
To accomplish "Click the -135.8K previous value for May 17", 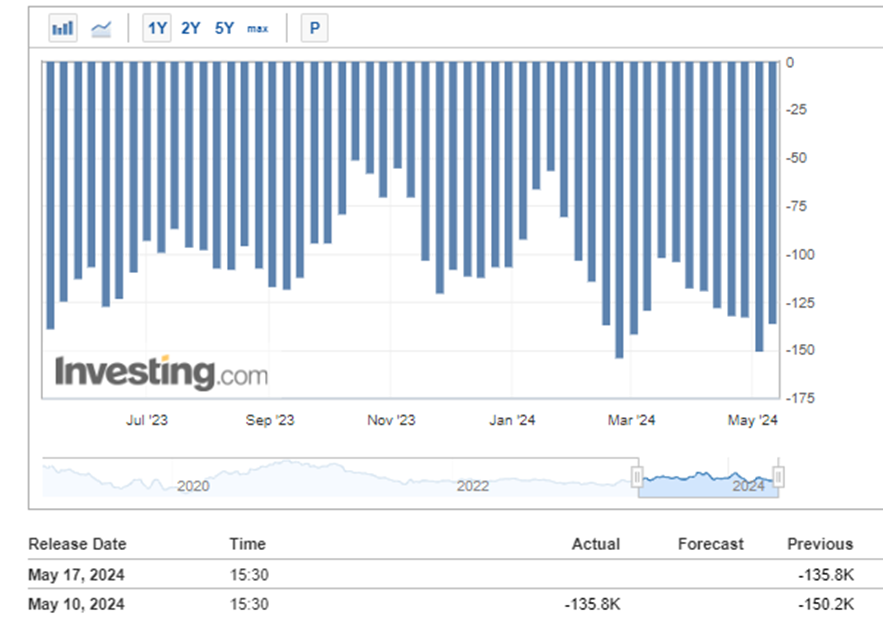I will pos(826,575).
